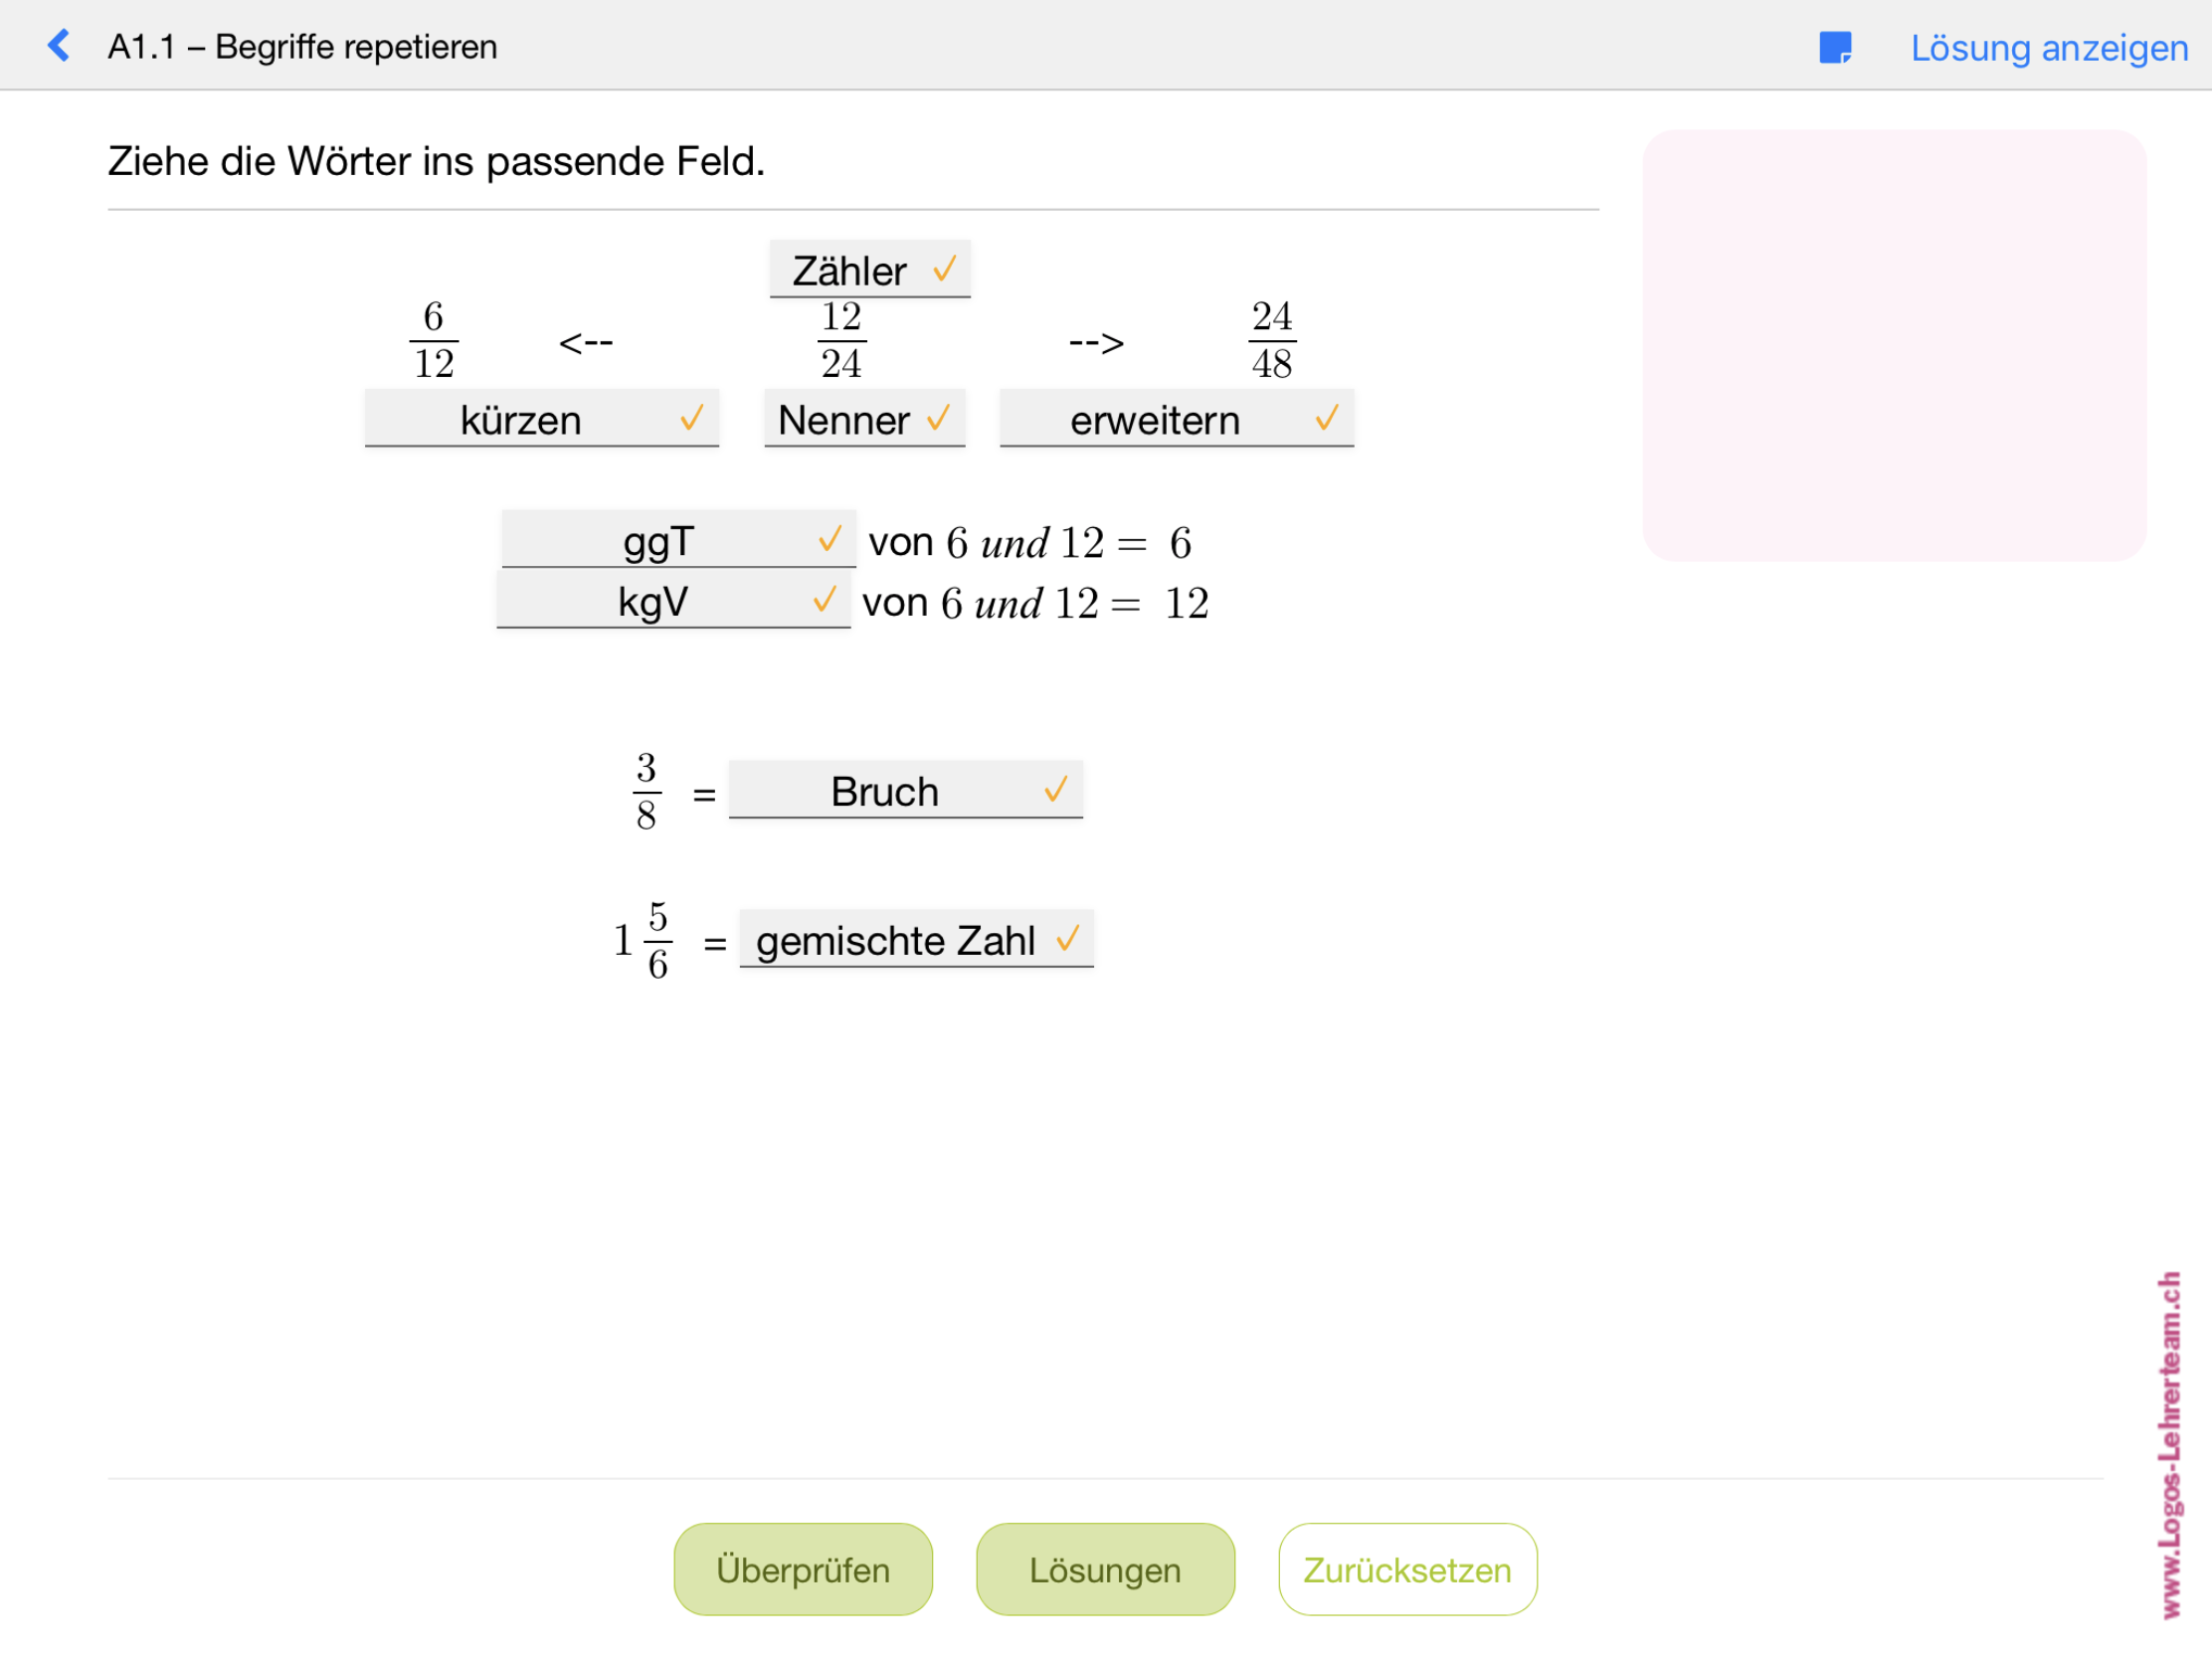Click the checkmark next to kgV

[x=824, y=600]
